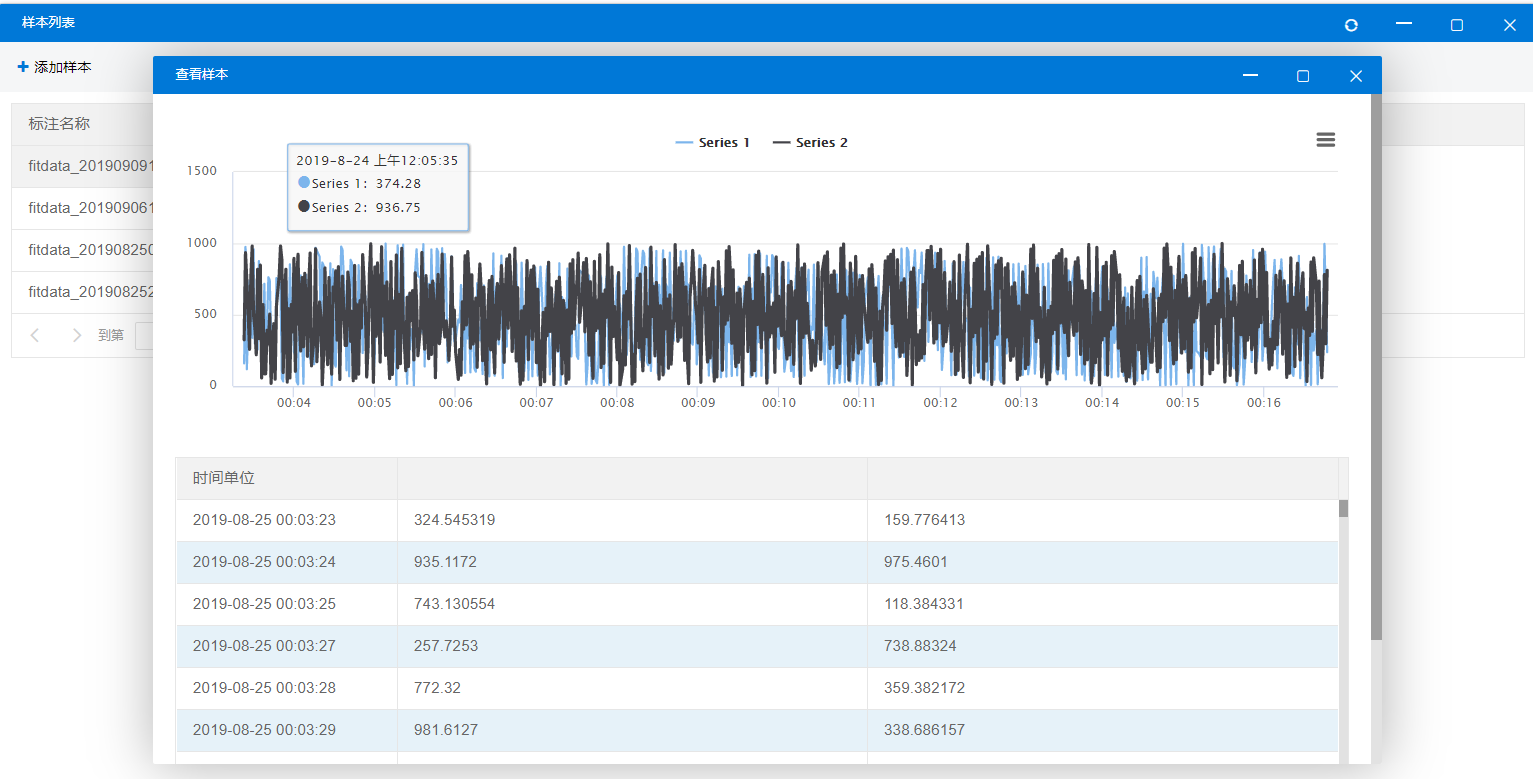The width and height of the screenshot is (1533, 779).
Task: Click value 935.1172
Action: click(x=445, y=562)
